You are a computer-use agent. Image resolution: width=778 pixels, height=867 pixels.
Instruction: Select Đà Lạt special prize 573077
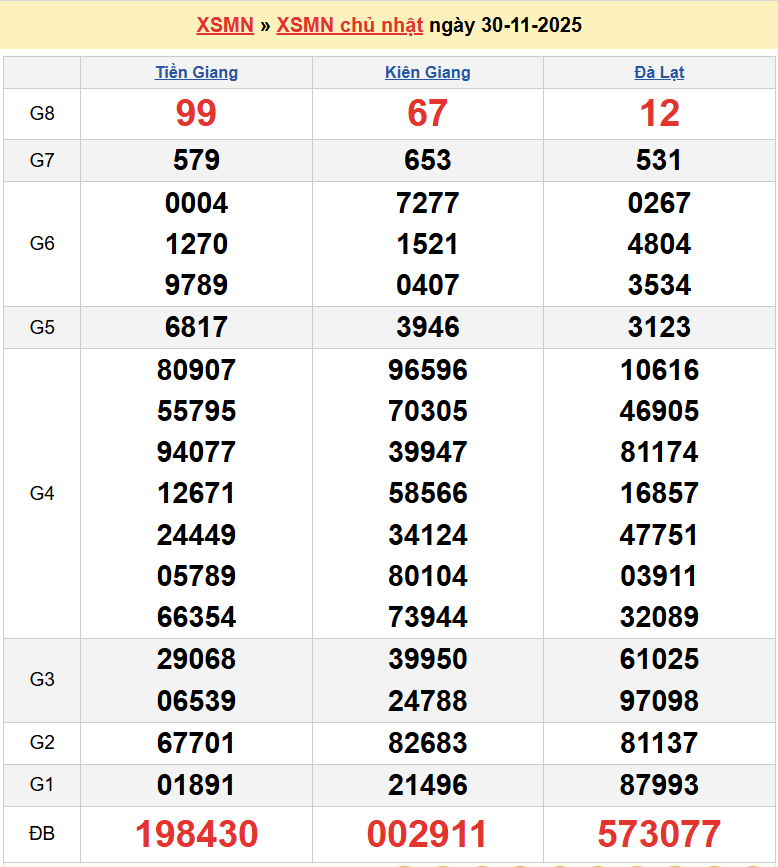click(x=659, y=833)
